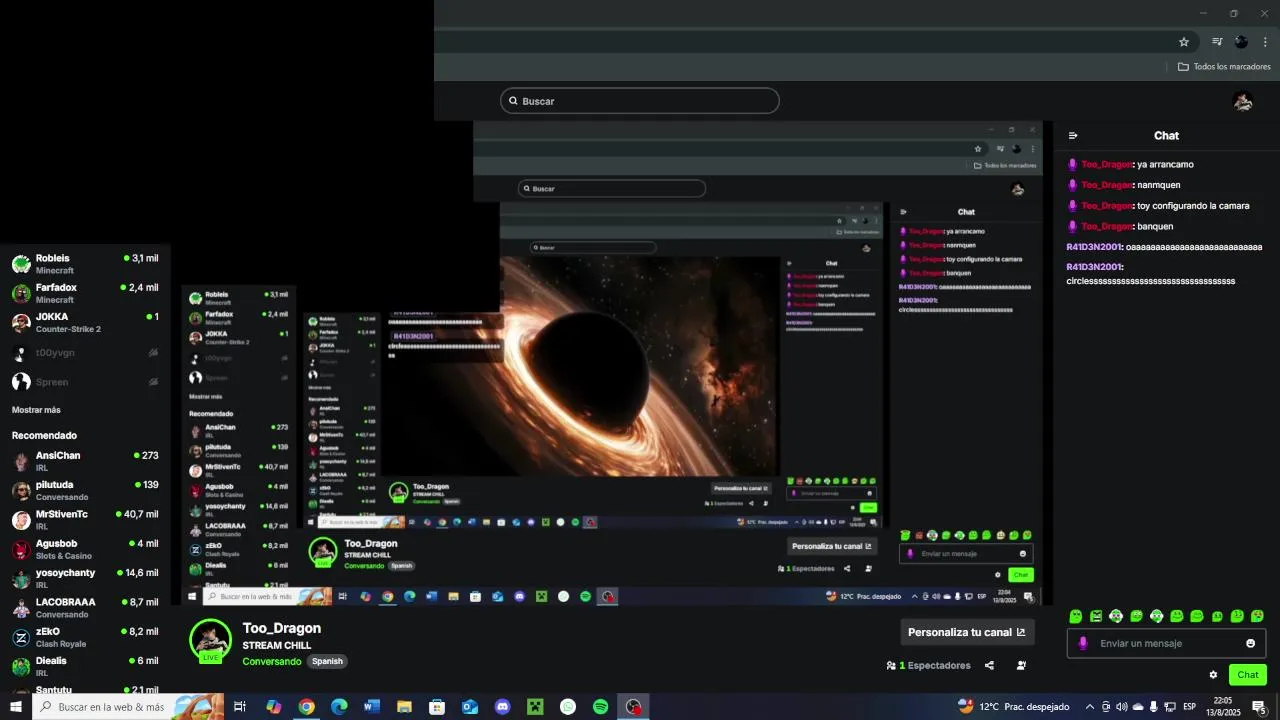Open MrStivenTc recommended channel
The height and width of the screenshot is (720, 1280).
pyautogui.click(x=85, y=520)
